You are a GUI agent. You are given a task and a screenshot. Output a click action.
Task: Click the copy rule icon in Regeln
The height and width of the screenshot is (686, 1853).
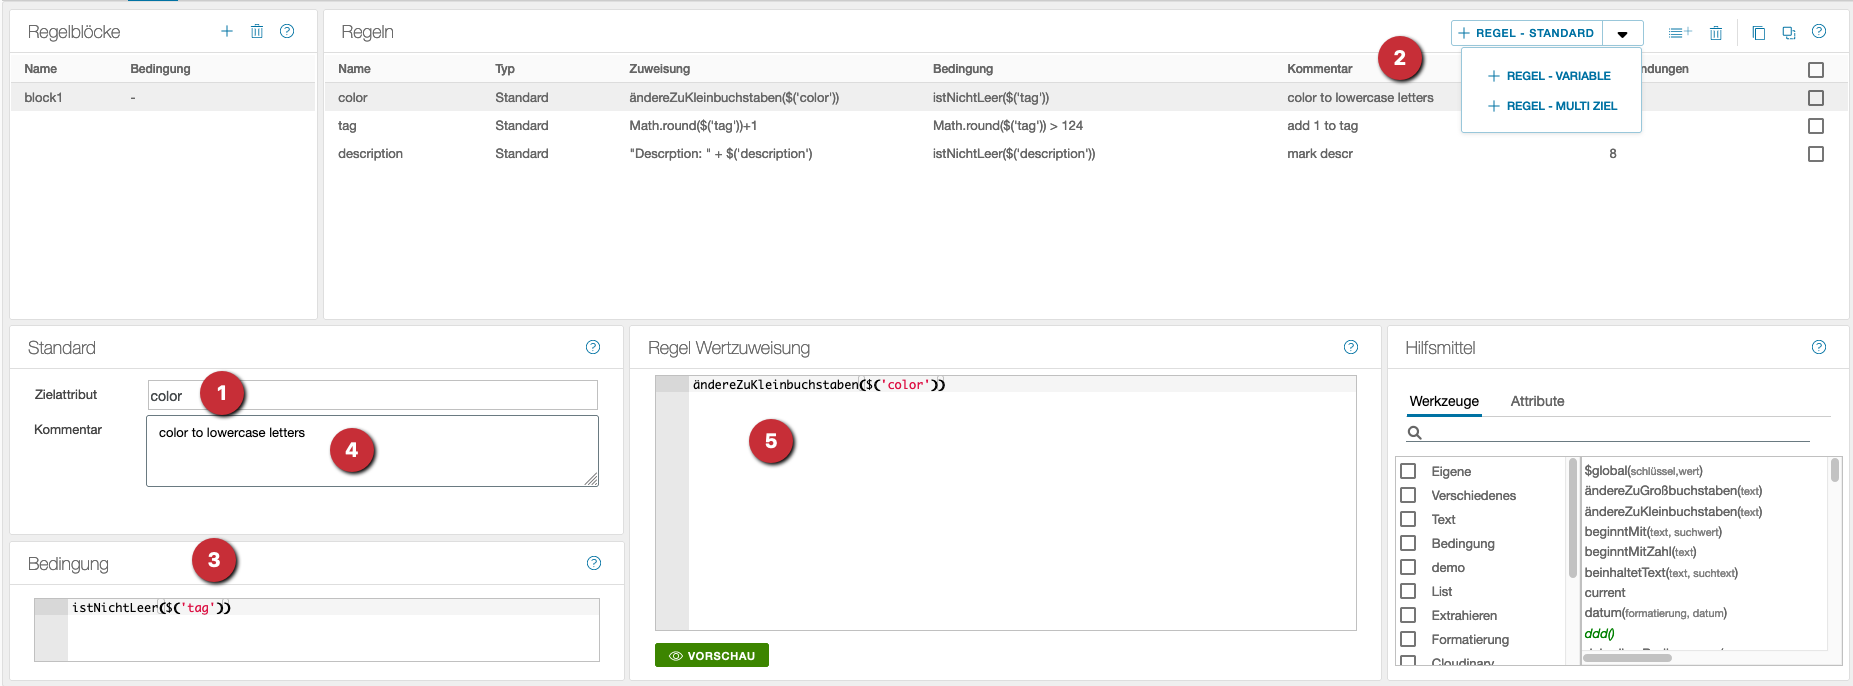(1759, 33)
